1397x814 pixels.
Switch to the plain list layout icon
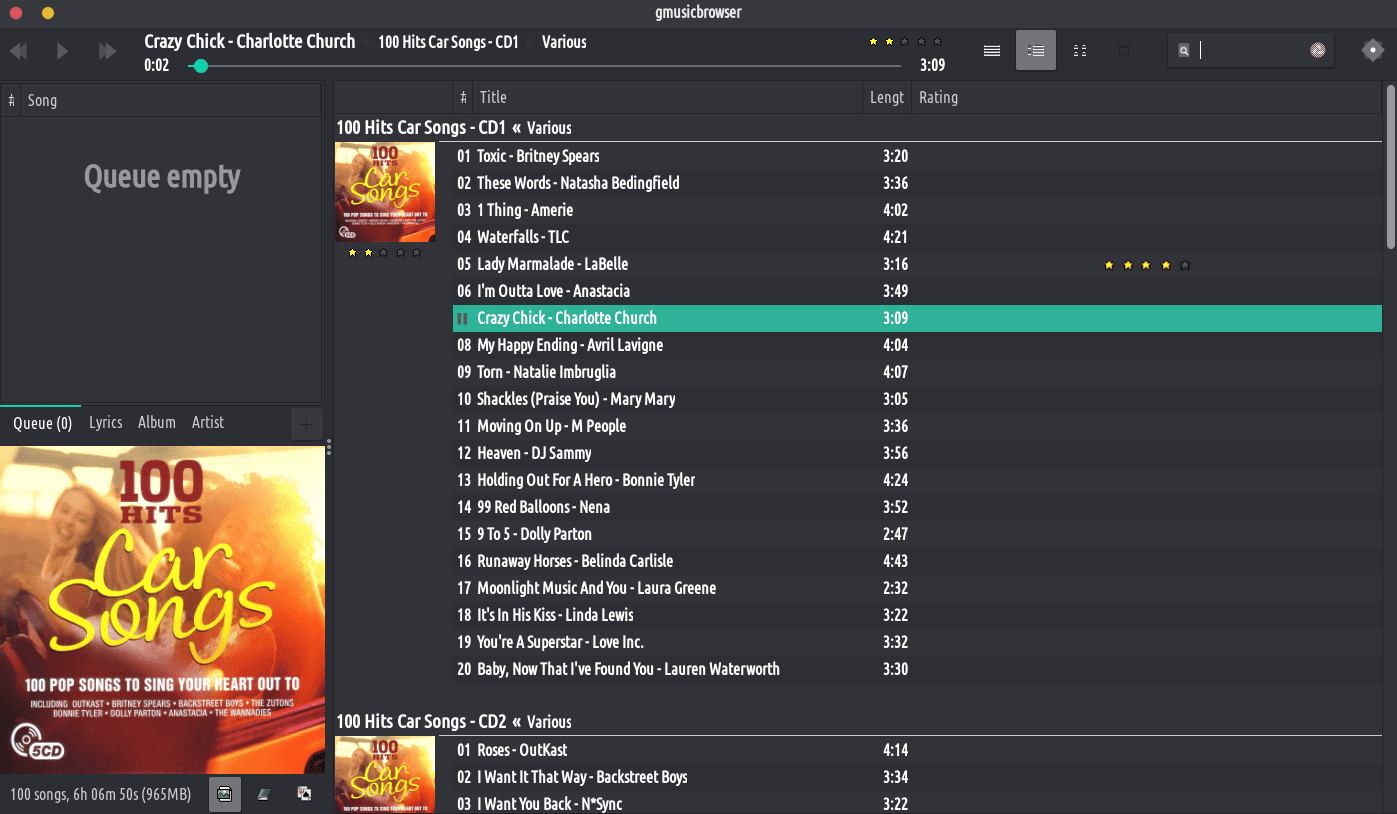(x=992, y=51)
